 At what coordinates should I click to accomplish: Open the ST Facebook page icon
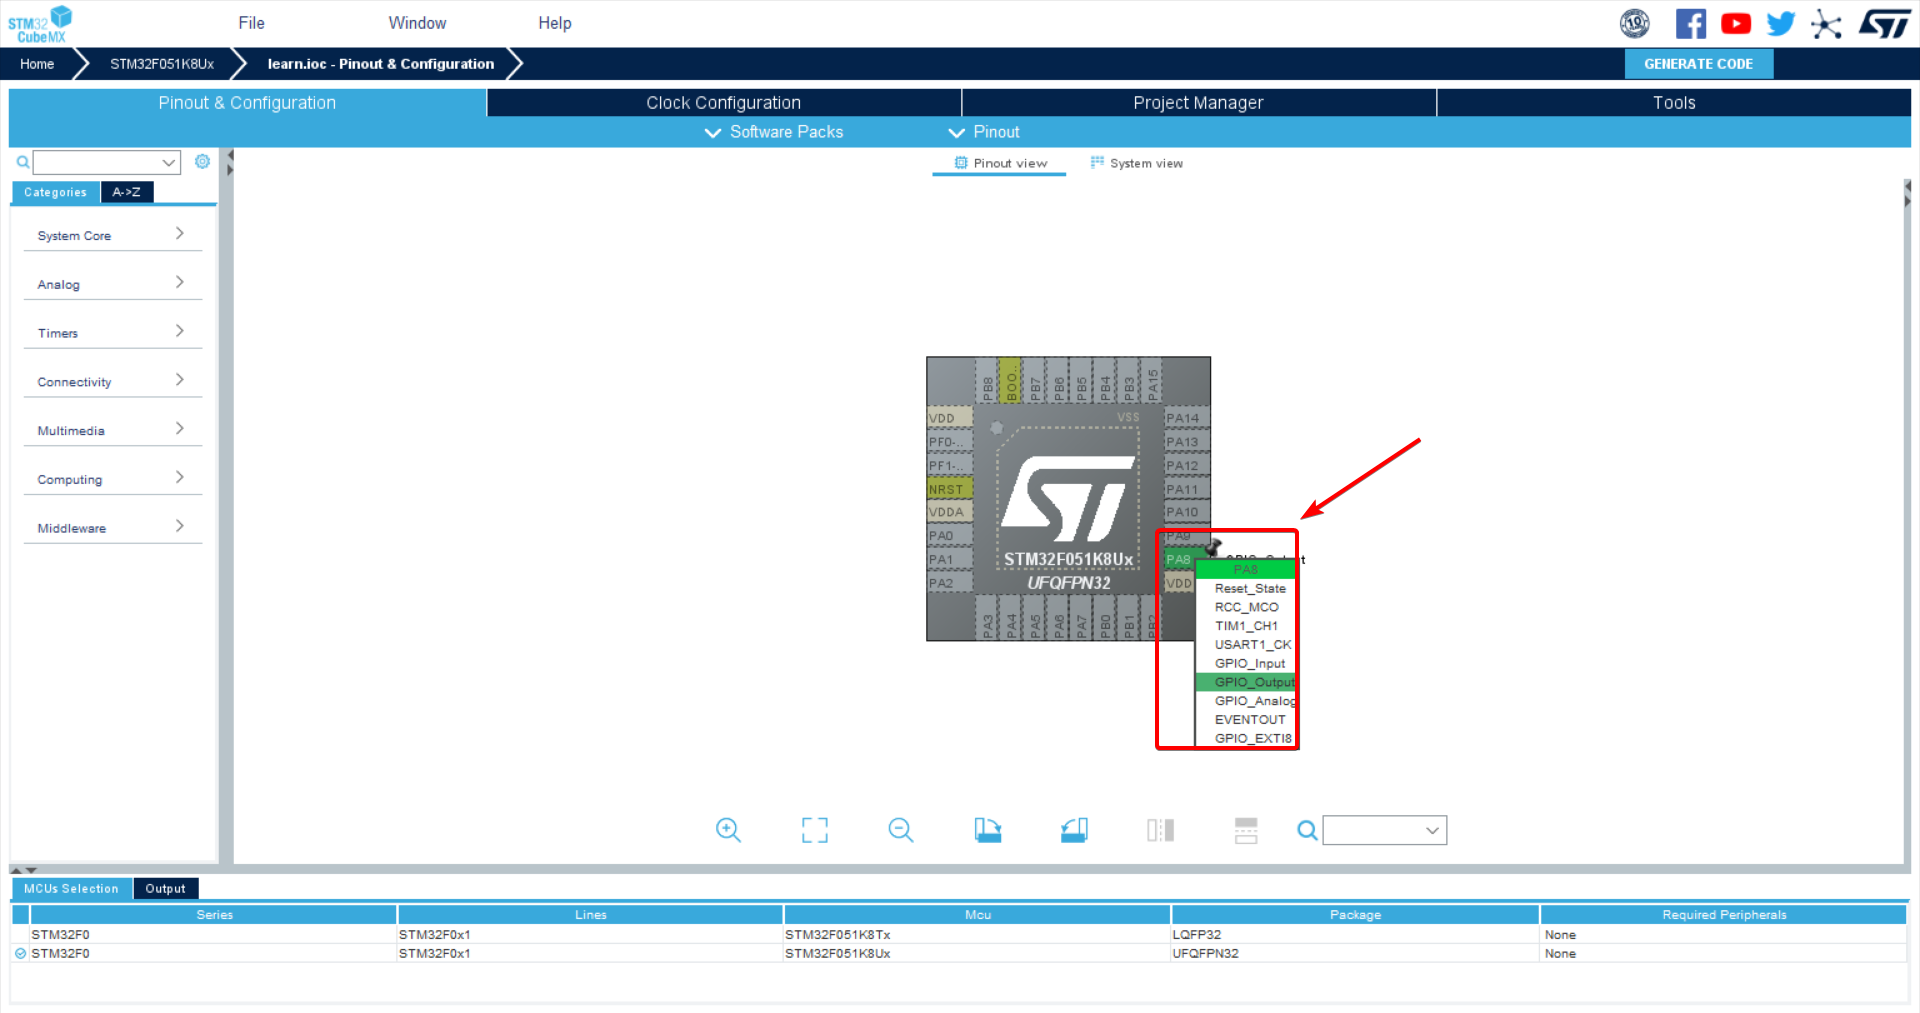coord(1690,24)
